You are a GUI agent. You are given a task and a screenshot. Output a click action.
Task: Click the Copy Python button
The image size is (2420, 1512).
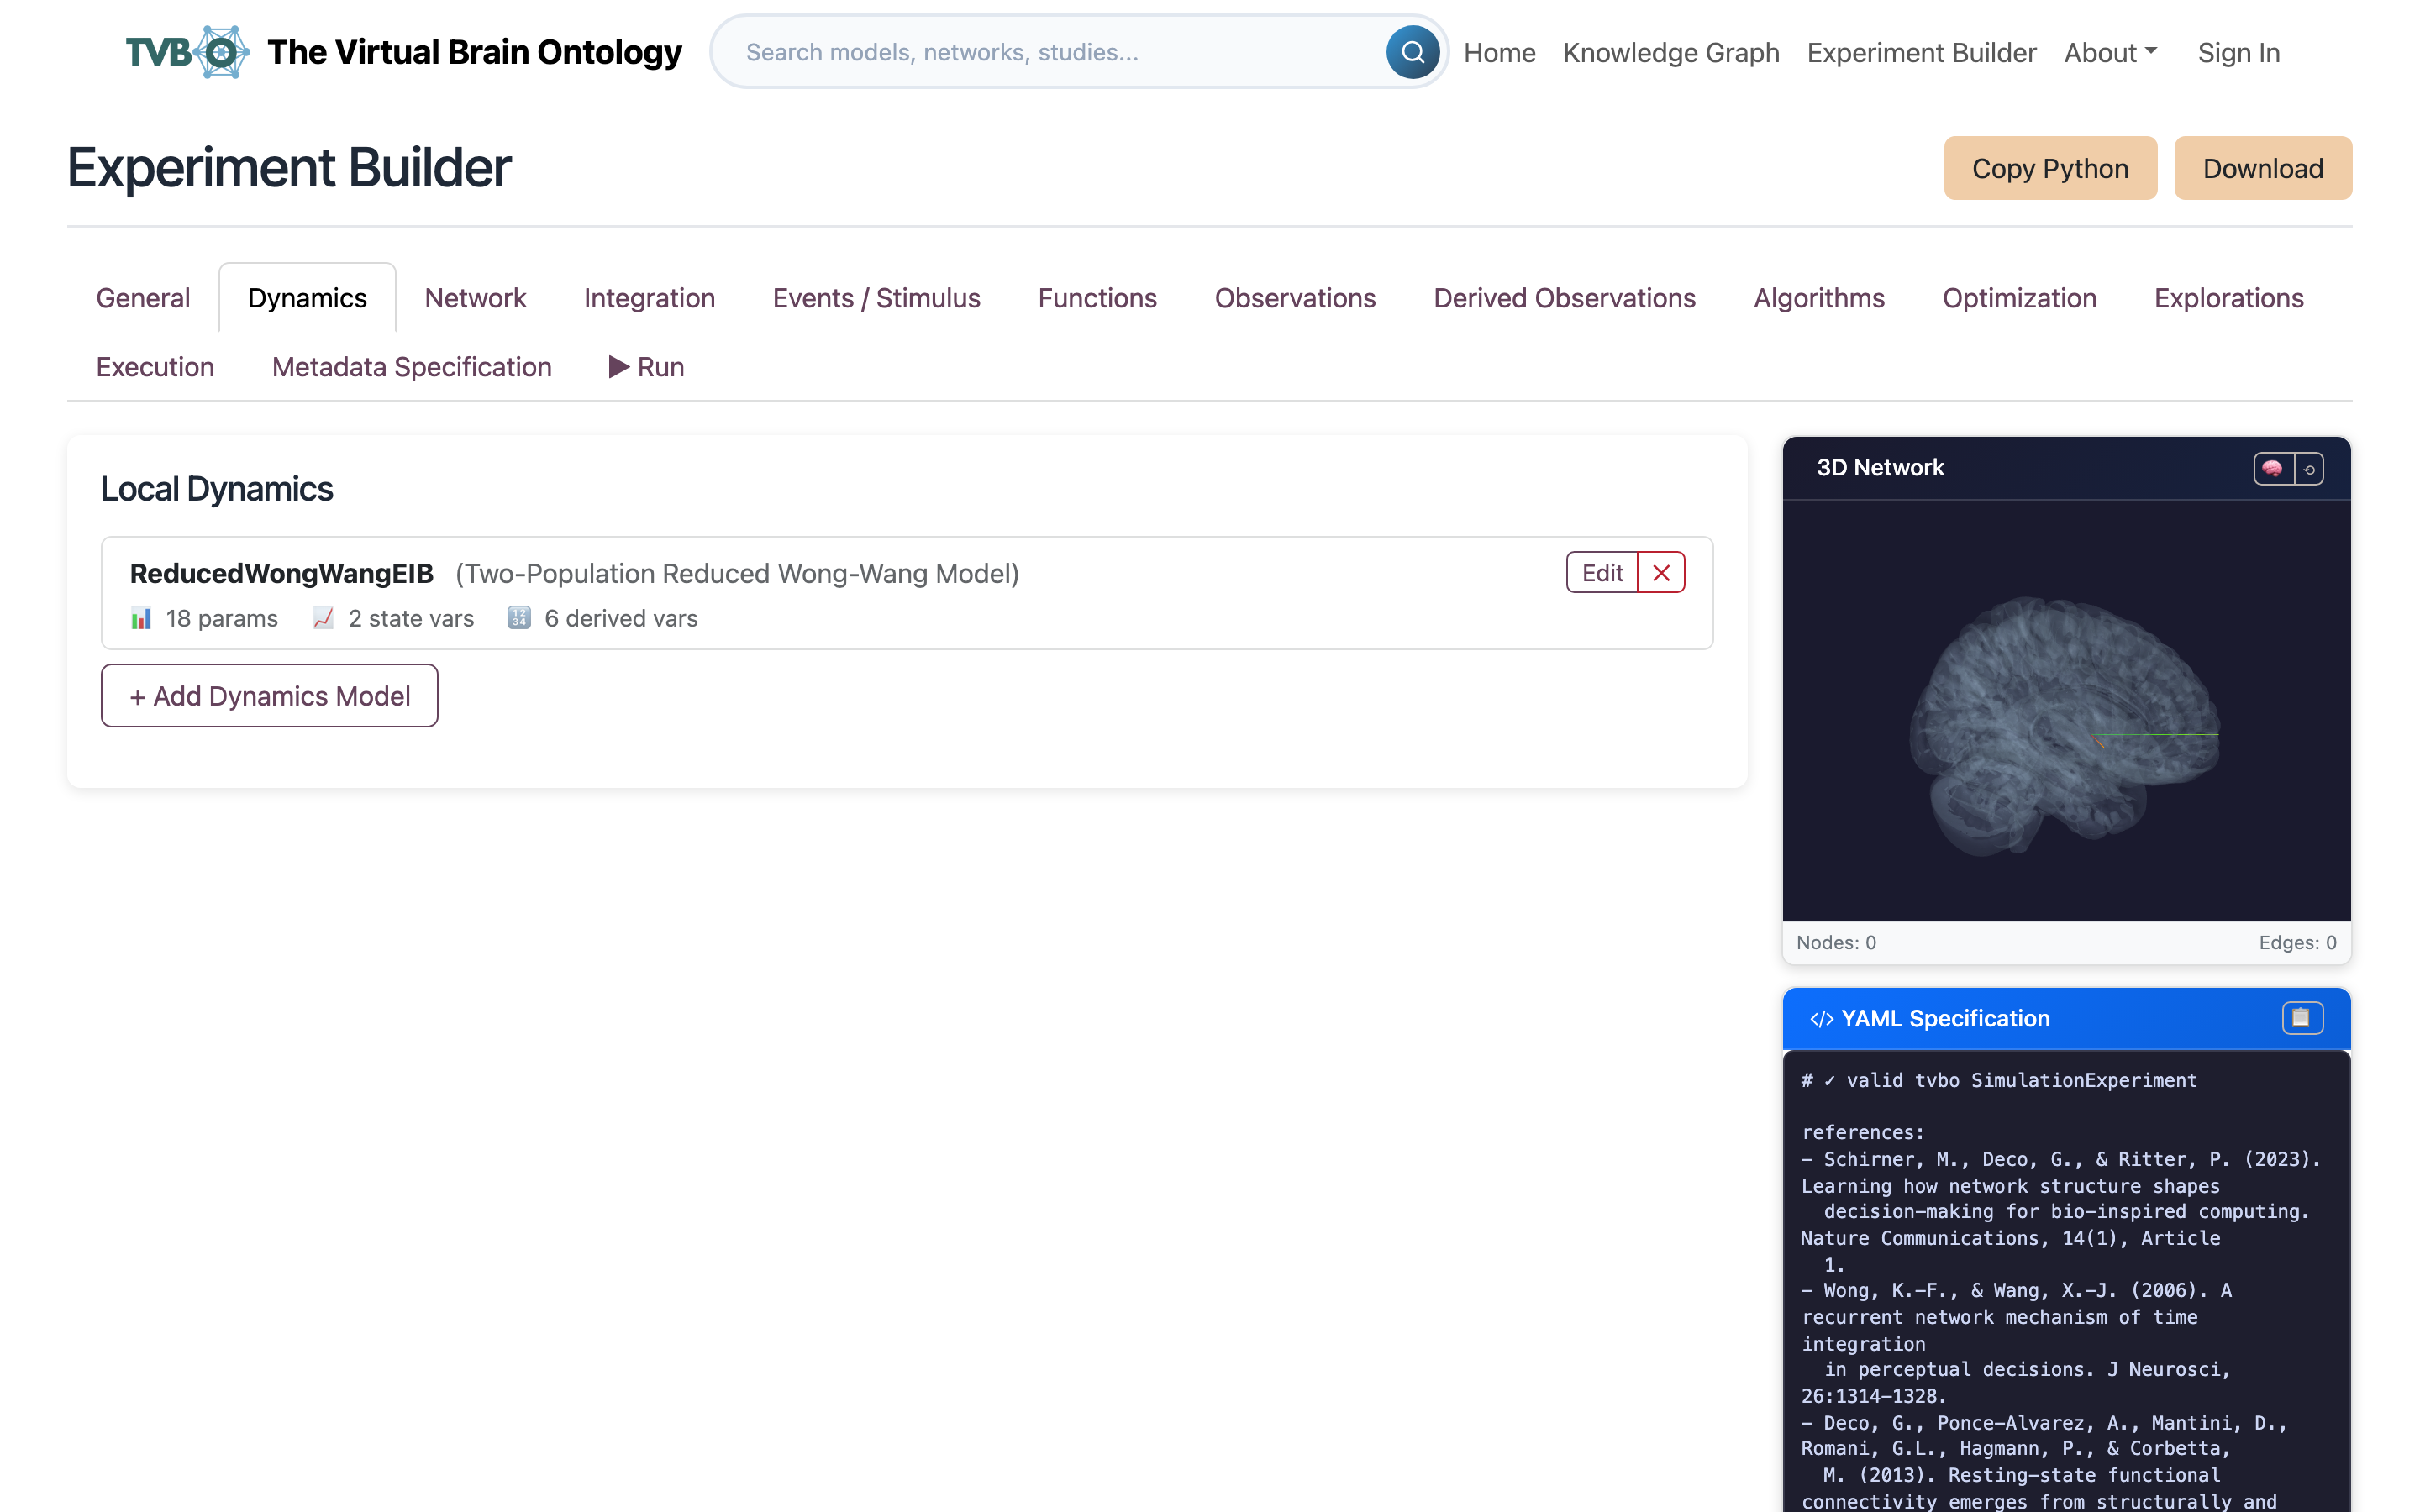click(x=2050, y=168)
